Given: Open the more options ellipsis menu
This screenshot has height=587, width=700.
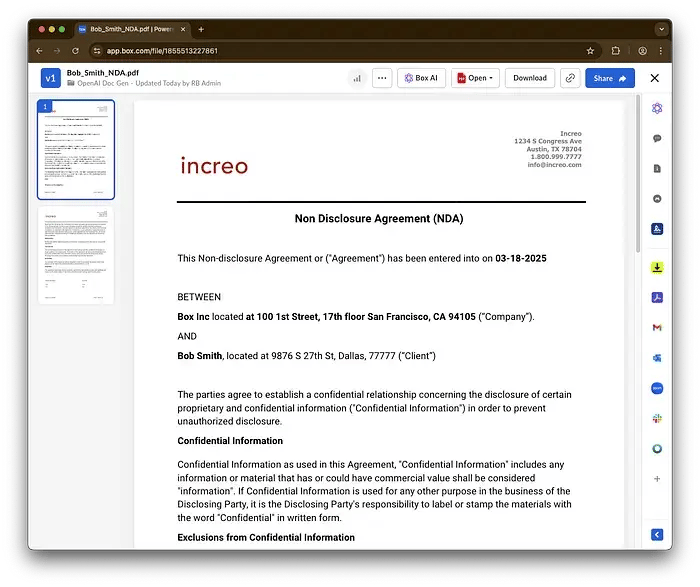Looking at the screenshot, I should click(x=382, y=78).
